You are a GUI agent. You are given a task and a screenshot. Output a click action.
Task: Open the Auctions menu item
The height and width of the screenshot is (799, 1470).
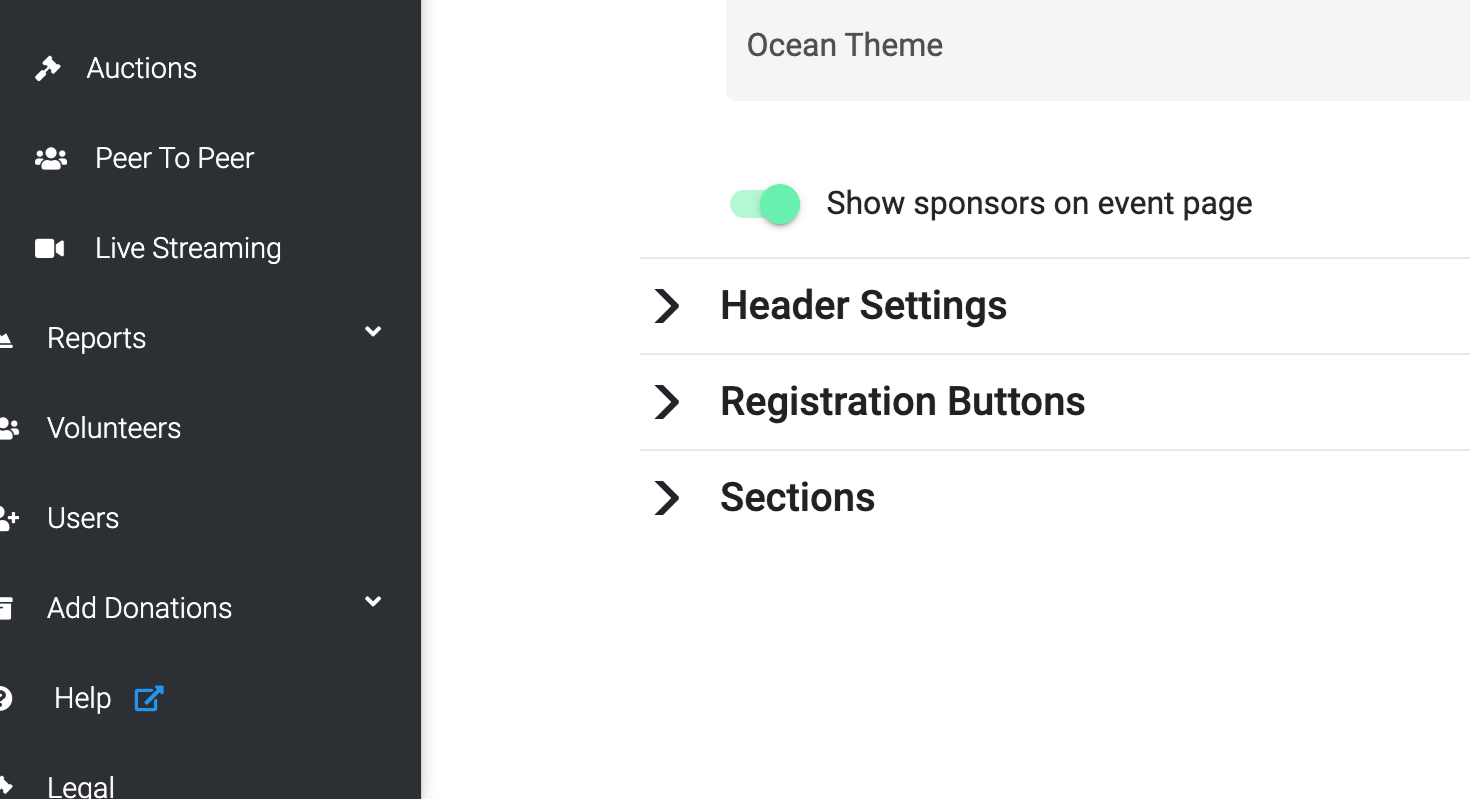141,68
